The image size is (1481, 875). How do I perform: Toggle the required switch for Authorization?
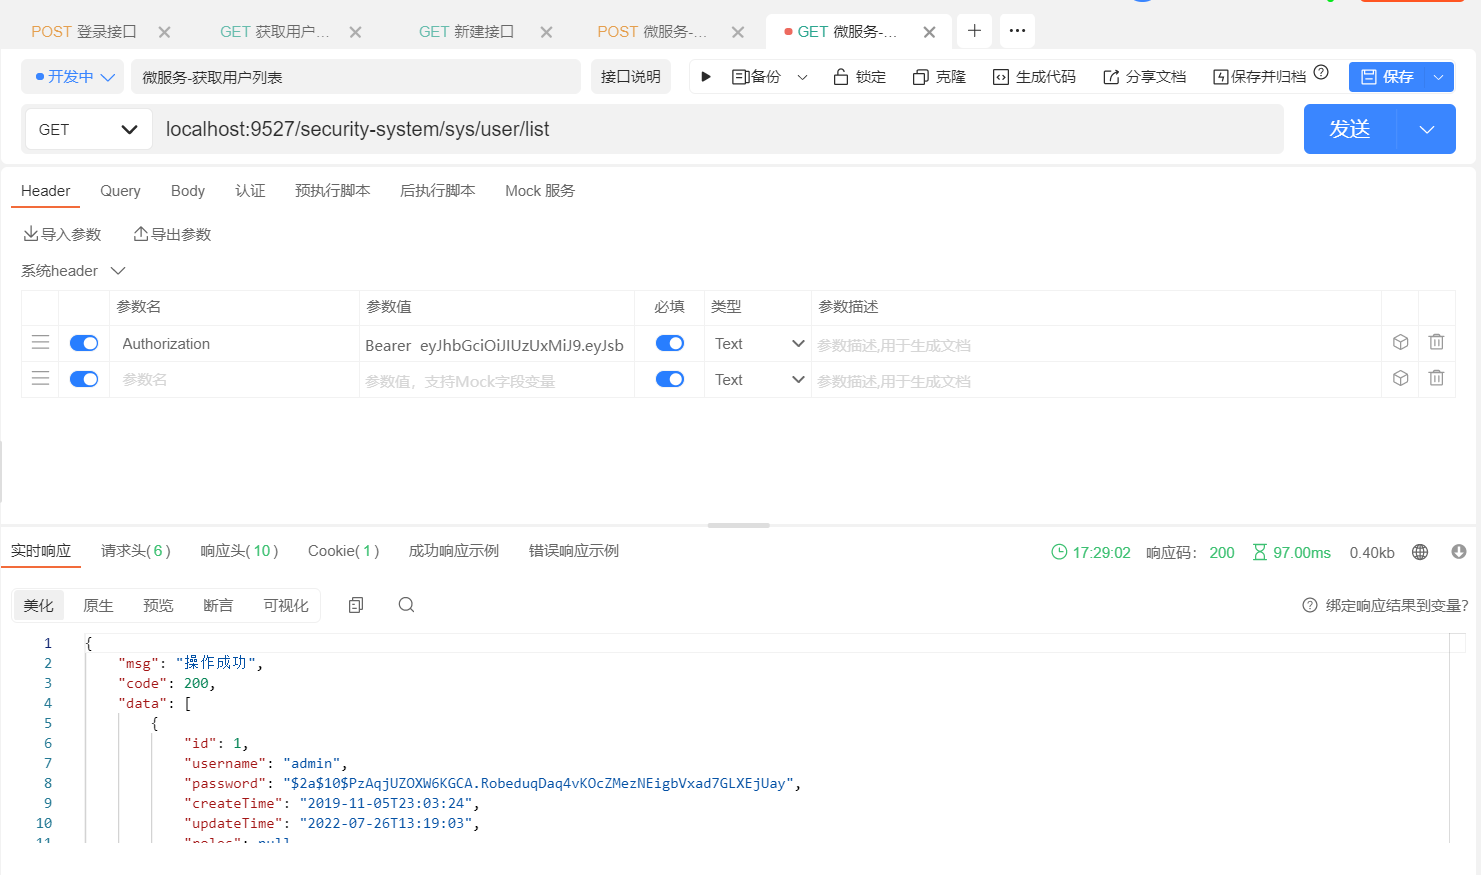click(670, 343)
